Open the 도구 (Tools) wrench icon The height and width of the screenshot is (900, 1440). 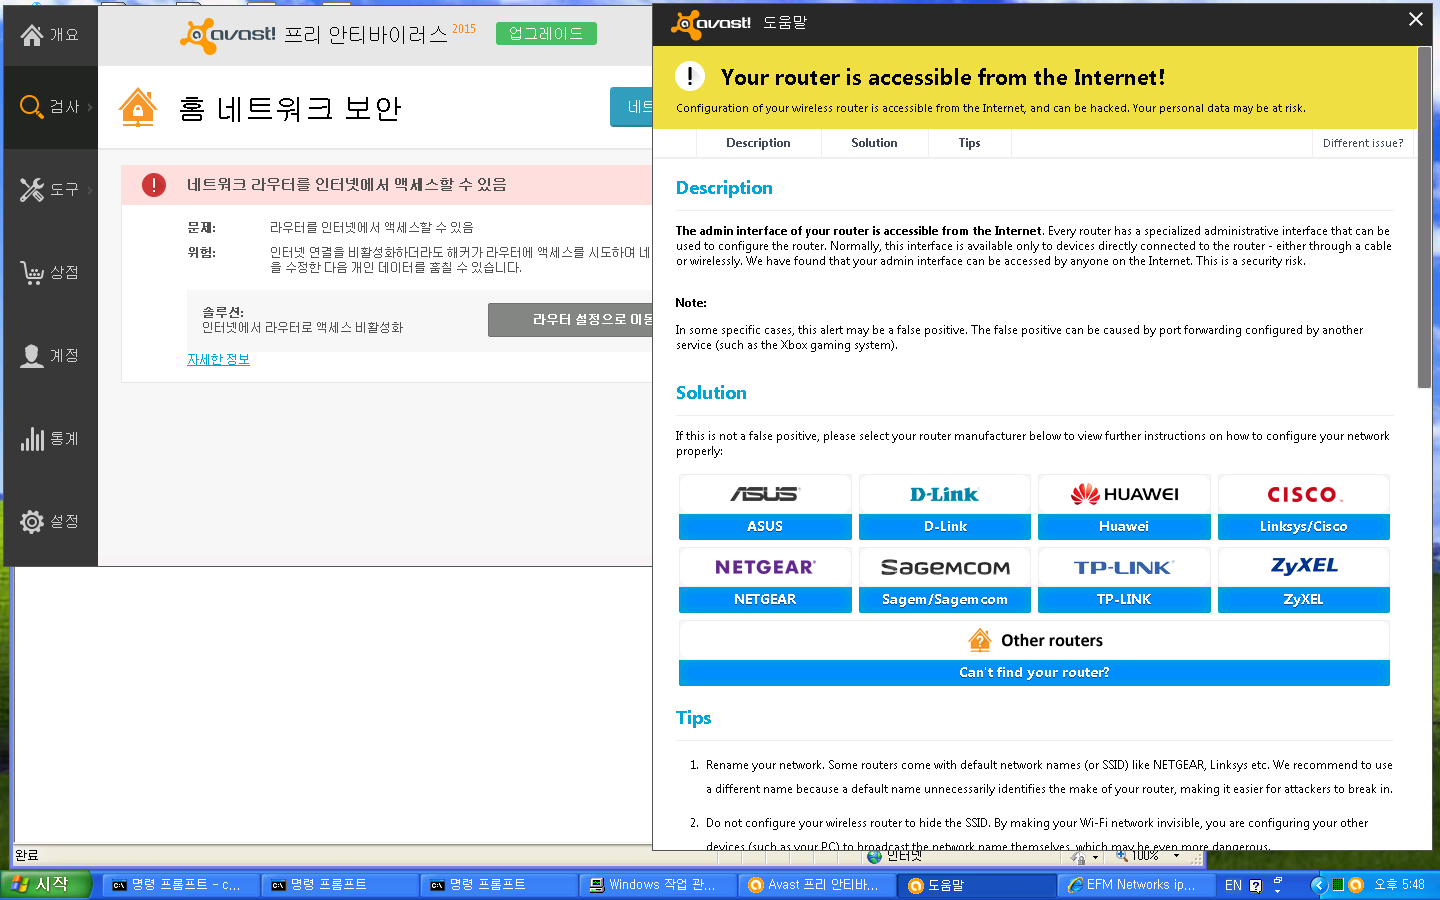[x=32, y=189]
